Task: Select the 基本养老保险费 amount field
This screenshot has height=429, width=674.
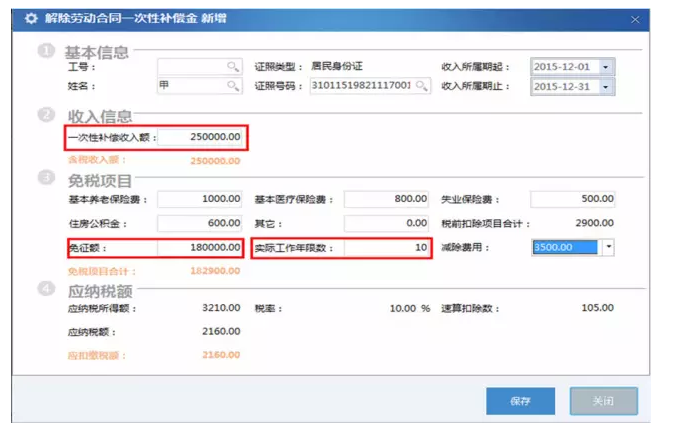Action: pos(200,199)
